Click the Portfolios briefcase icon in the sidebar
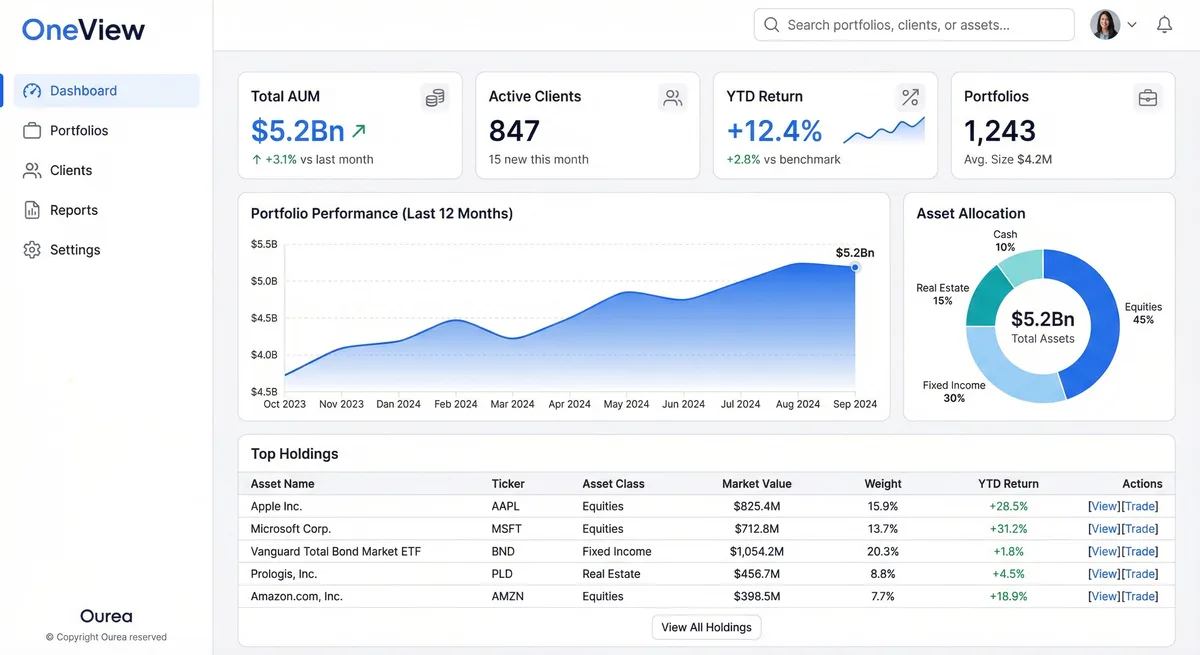1200x655 pixels. (31, 130)
